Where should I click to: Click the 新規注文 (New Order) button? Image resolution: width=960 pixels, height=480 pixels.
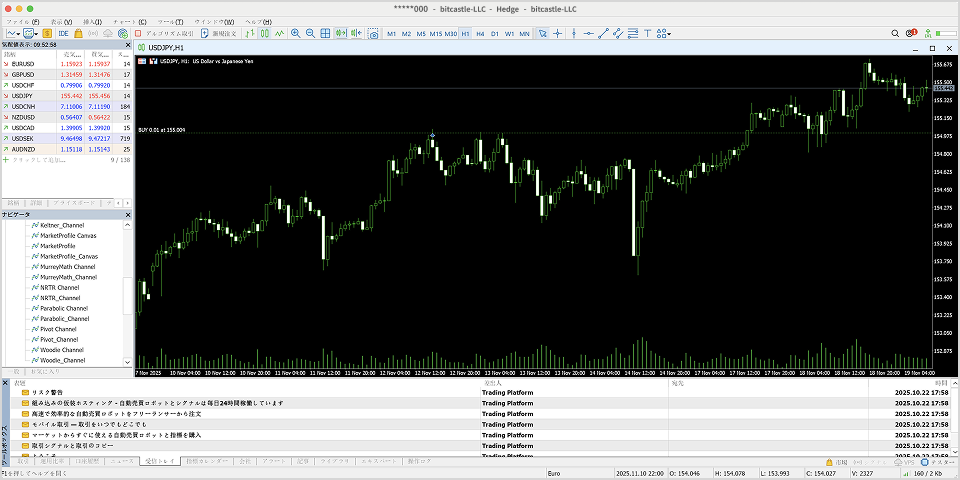[x=219, y=34]
